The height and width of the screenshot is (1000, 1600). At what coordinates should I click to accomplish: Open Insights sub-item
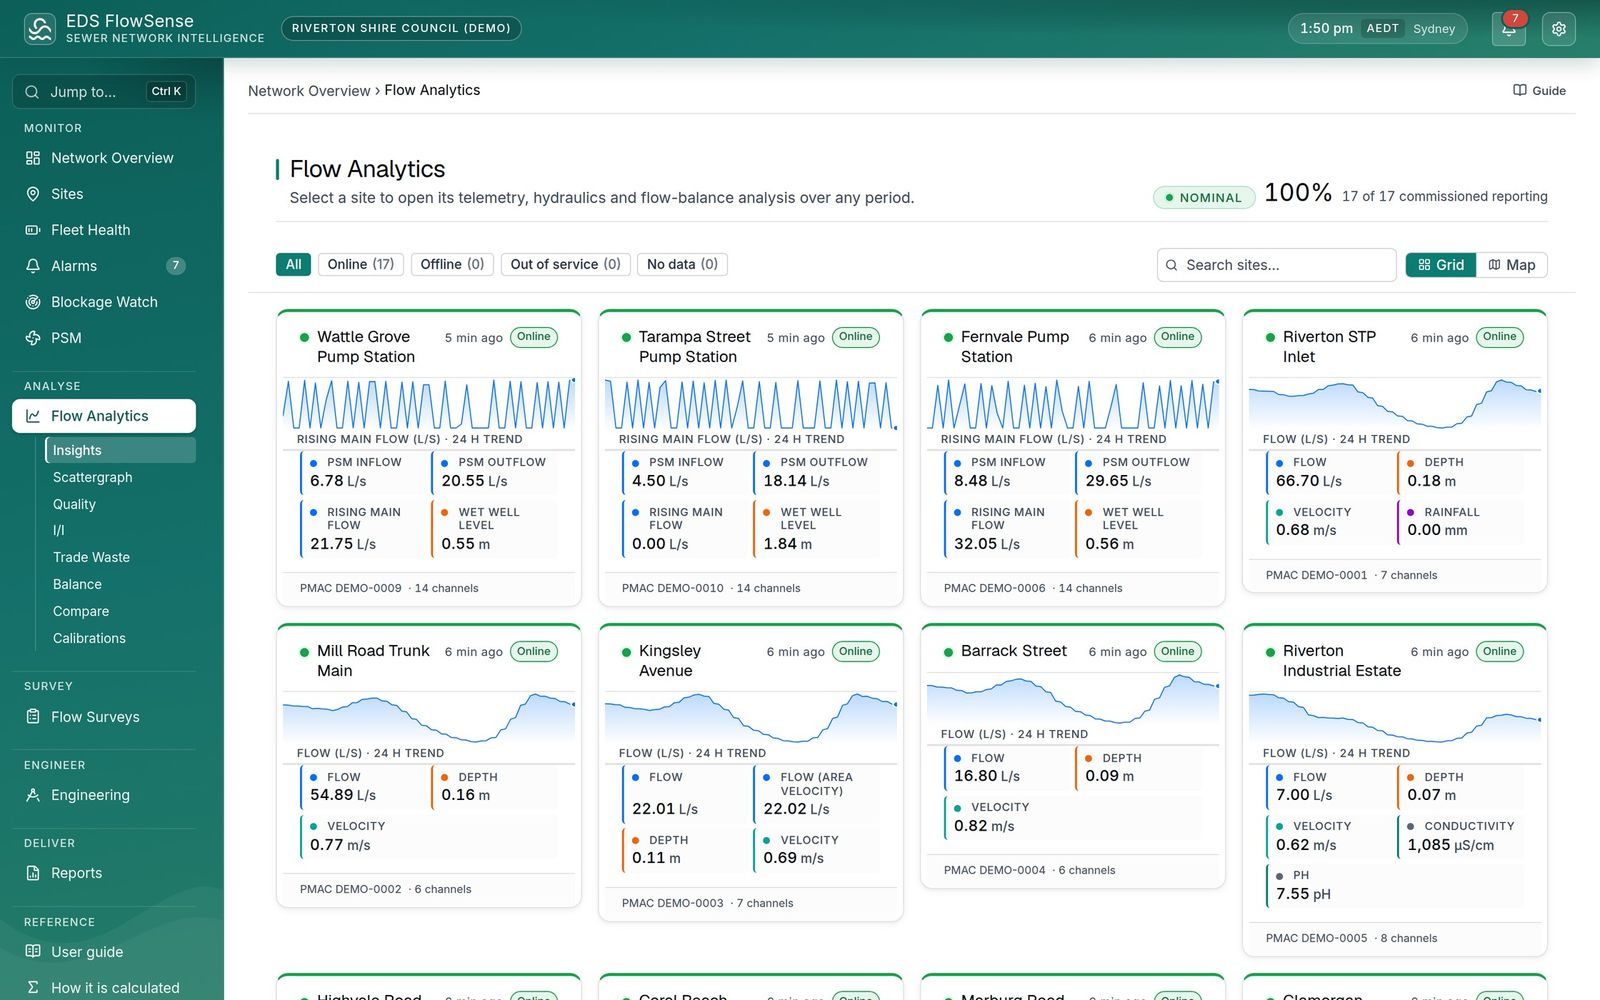coord(121,450)
